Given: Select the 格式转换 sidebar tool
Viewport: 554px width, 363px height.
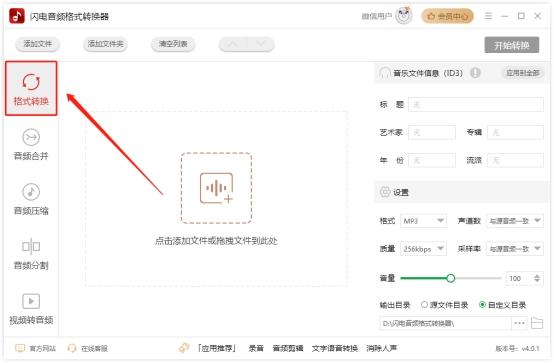Looking at the screenshot, I should click(31, 88).
